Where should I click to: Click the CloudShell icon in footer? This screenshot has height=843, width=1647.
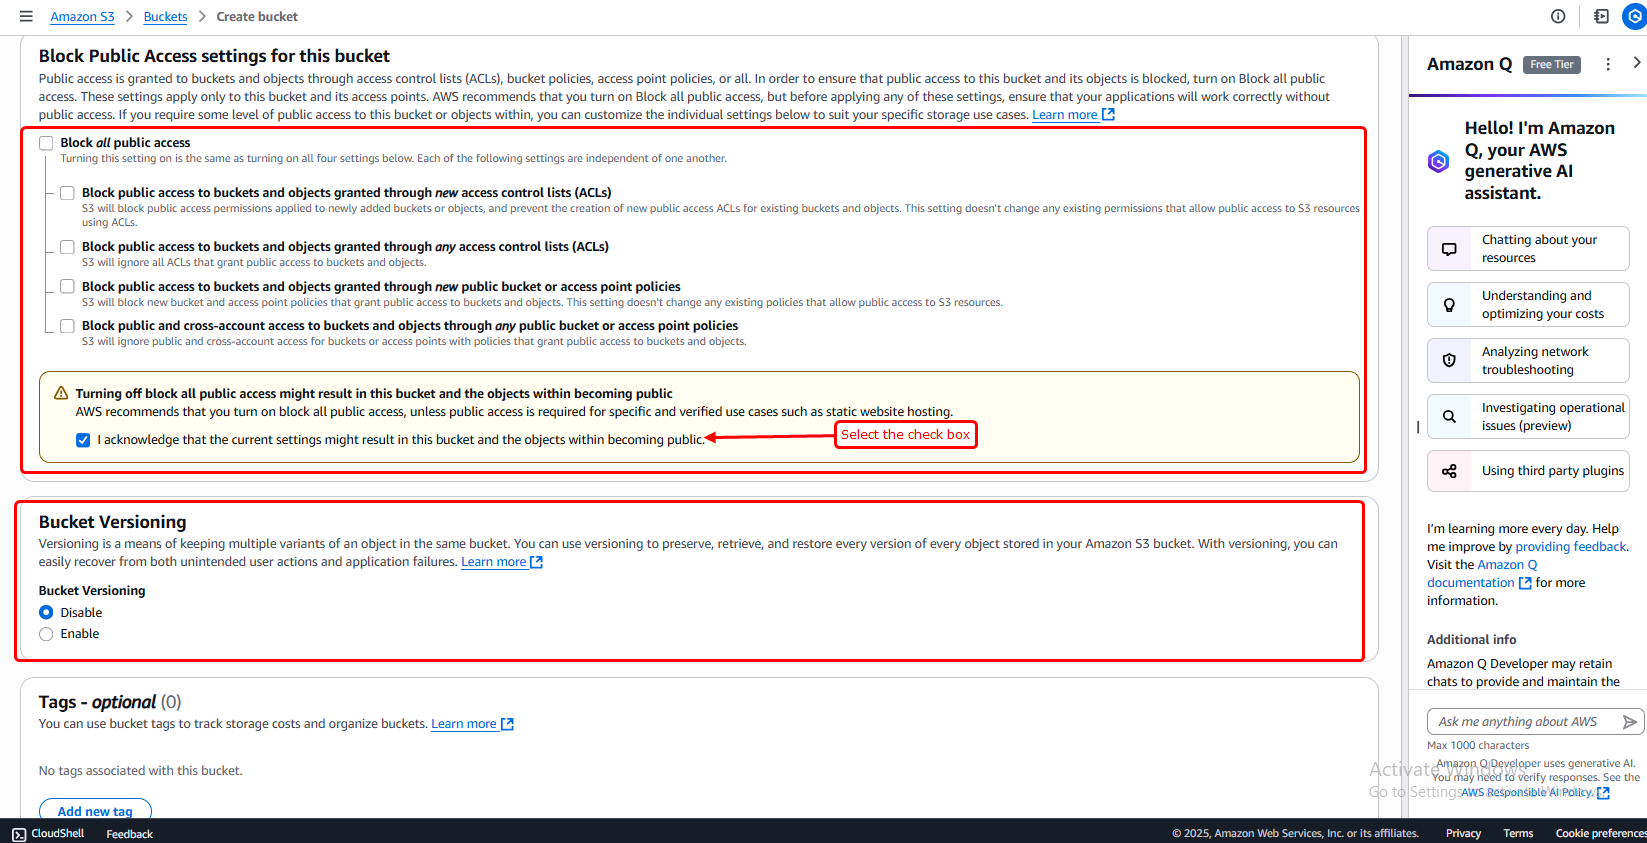tap(19, 834)
